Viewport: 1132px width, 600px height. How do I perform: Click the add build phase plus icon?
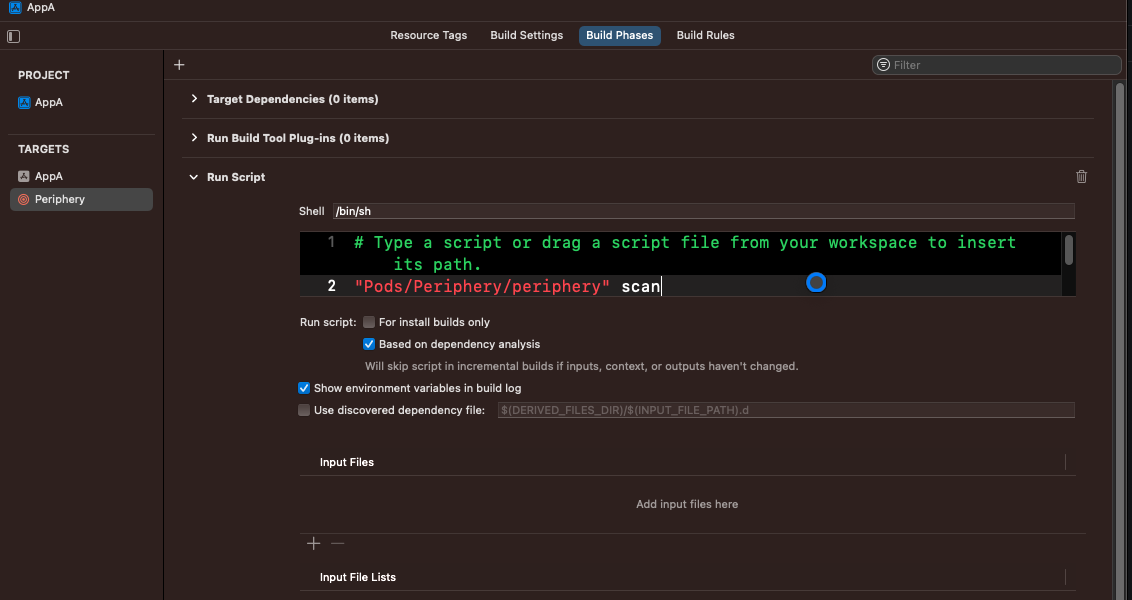pos(179,64)
